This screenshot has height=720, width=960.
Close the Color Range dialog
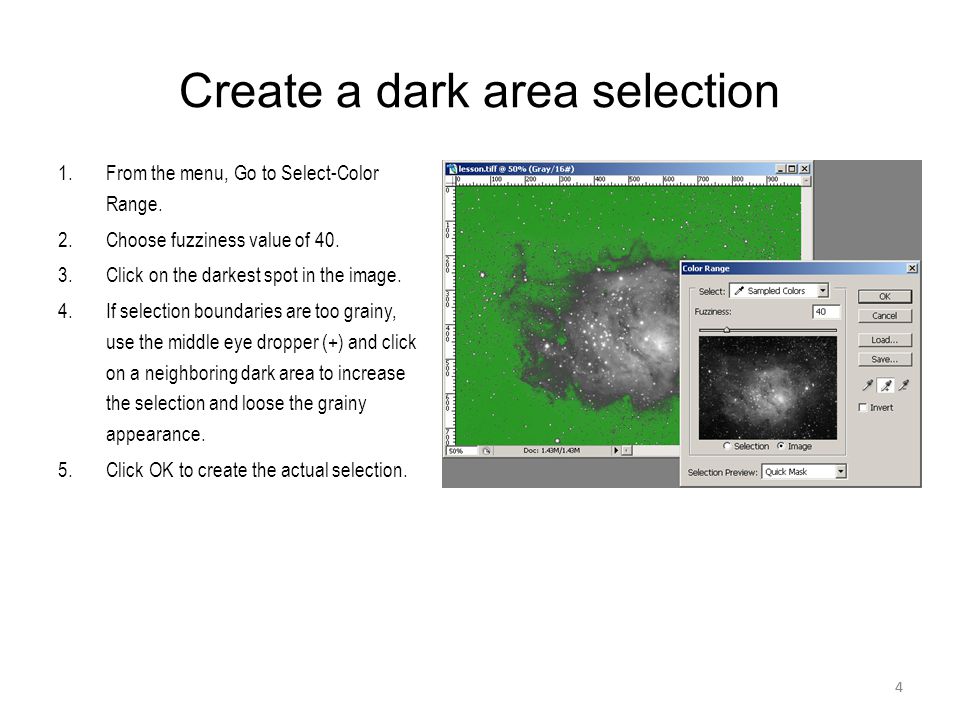click(912, 268)
